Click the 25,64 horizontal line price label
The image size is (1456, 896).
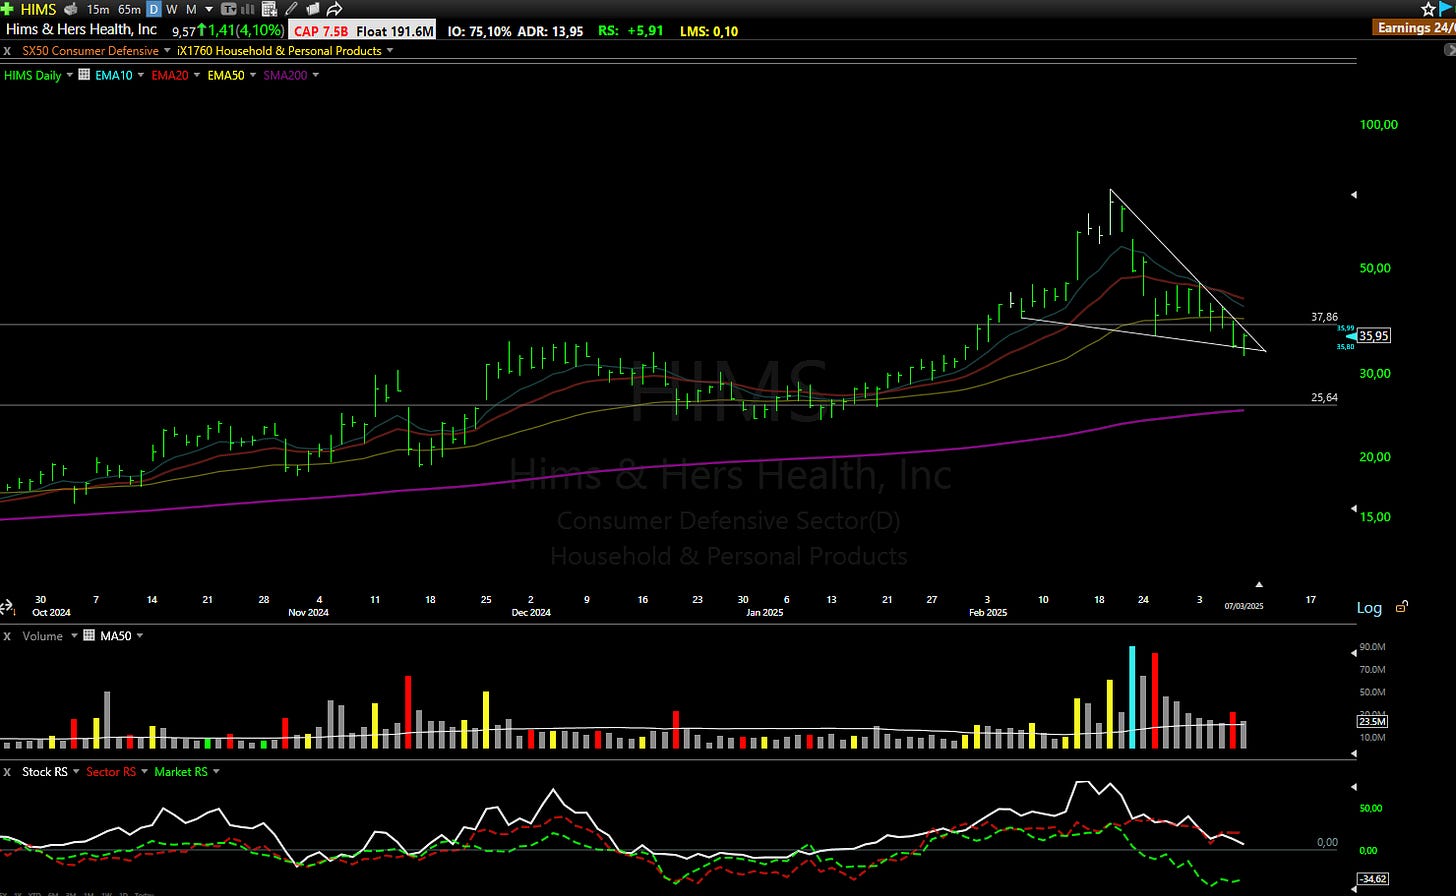[1324, 398]
